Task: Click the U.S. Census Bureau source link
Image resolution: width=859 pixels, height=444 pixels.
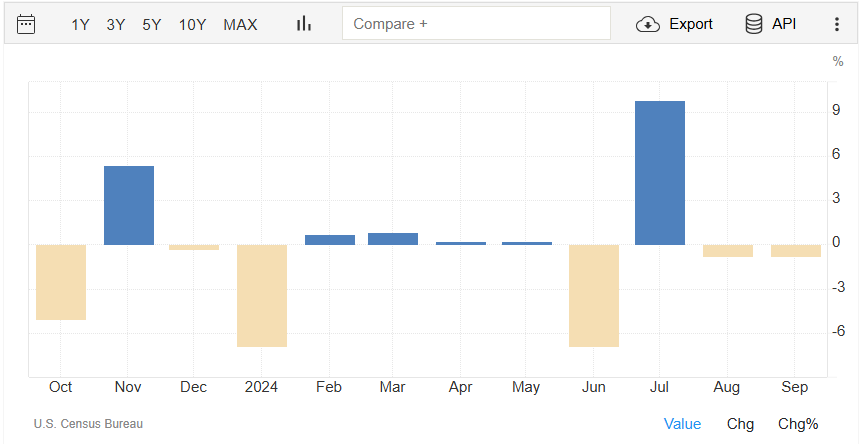Action: (88, 424)
